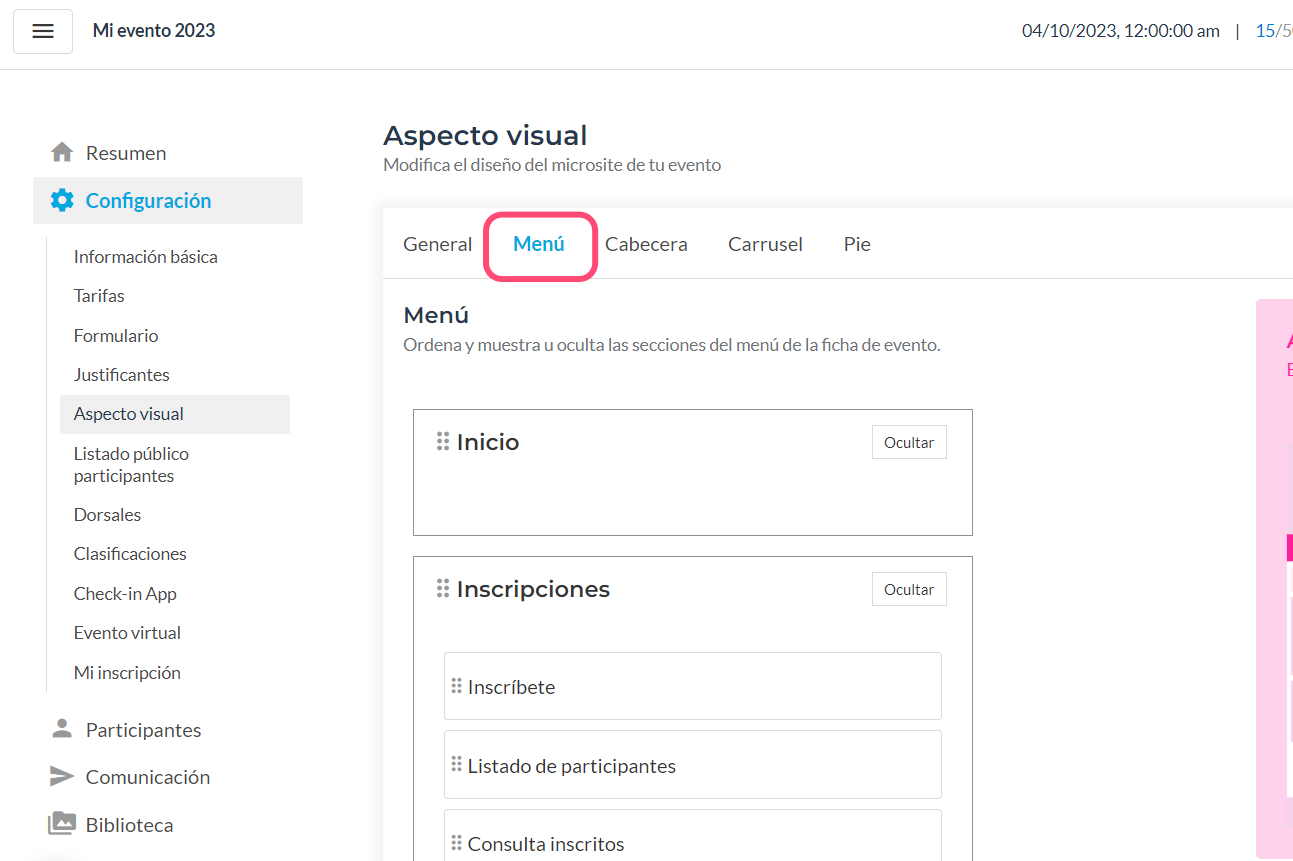The height and width of the screenshot is (861, 1293).
Task: Click the Participantes person icon
Action: coord(62,729)
